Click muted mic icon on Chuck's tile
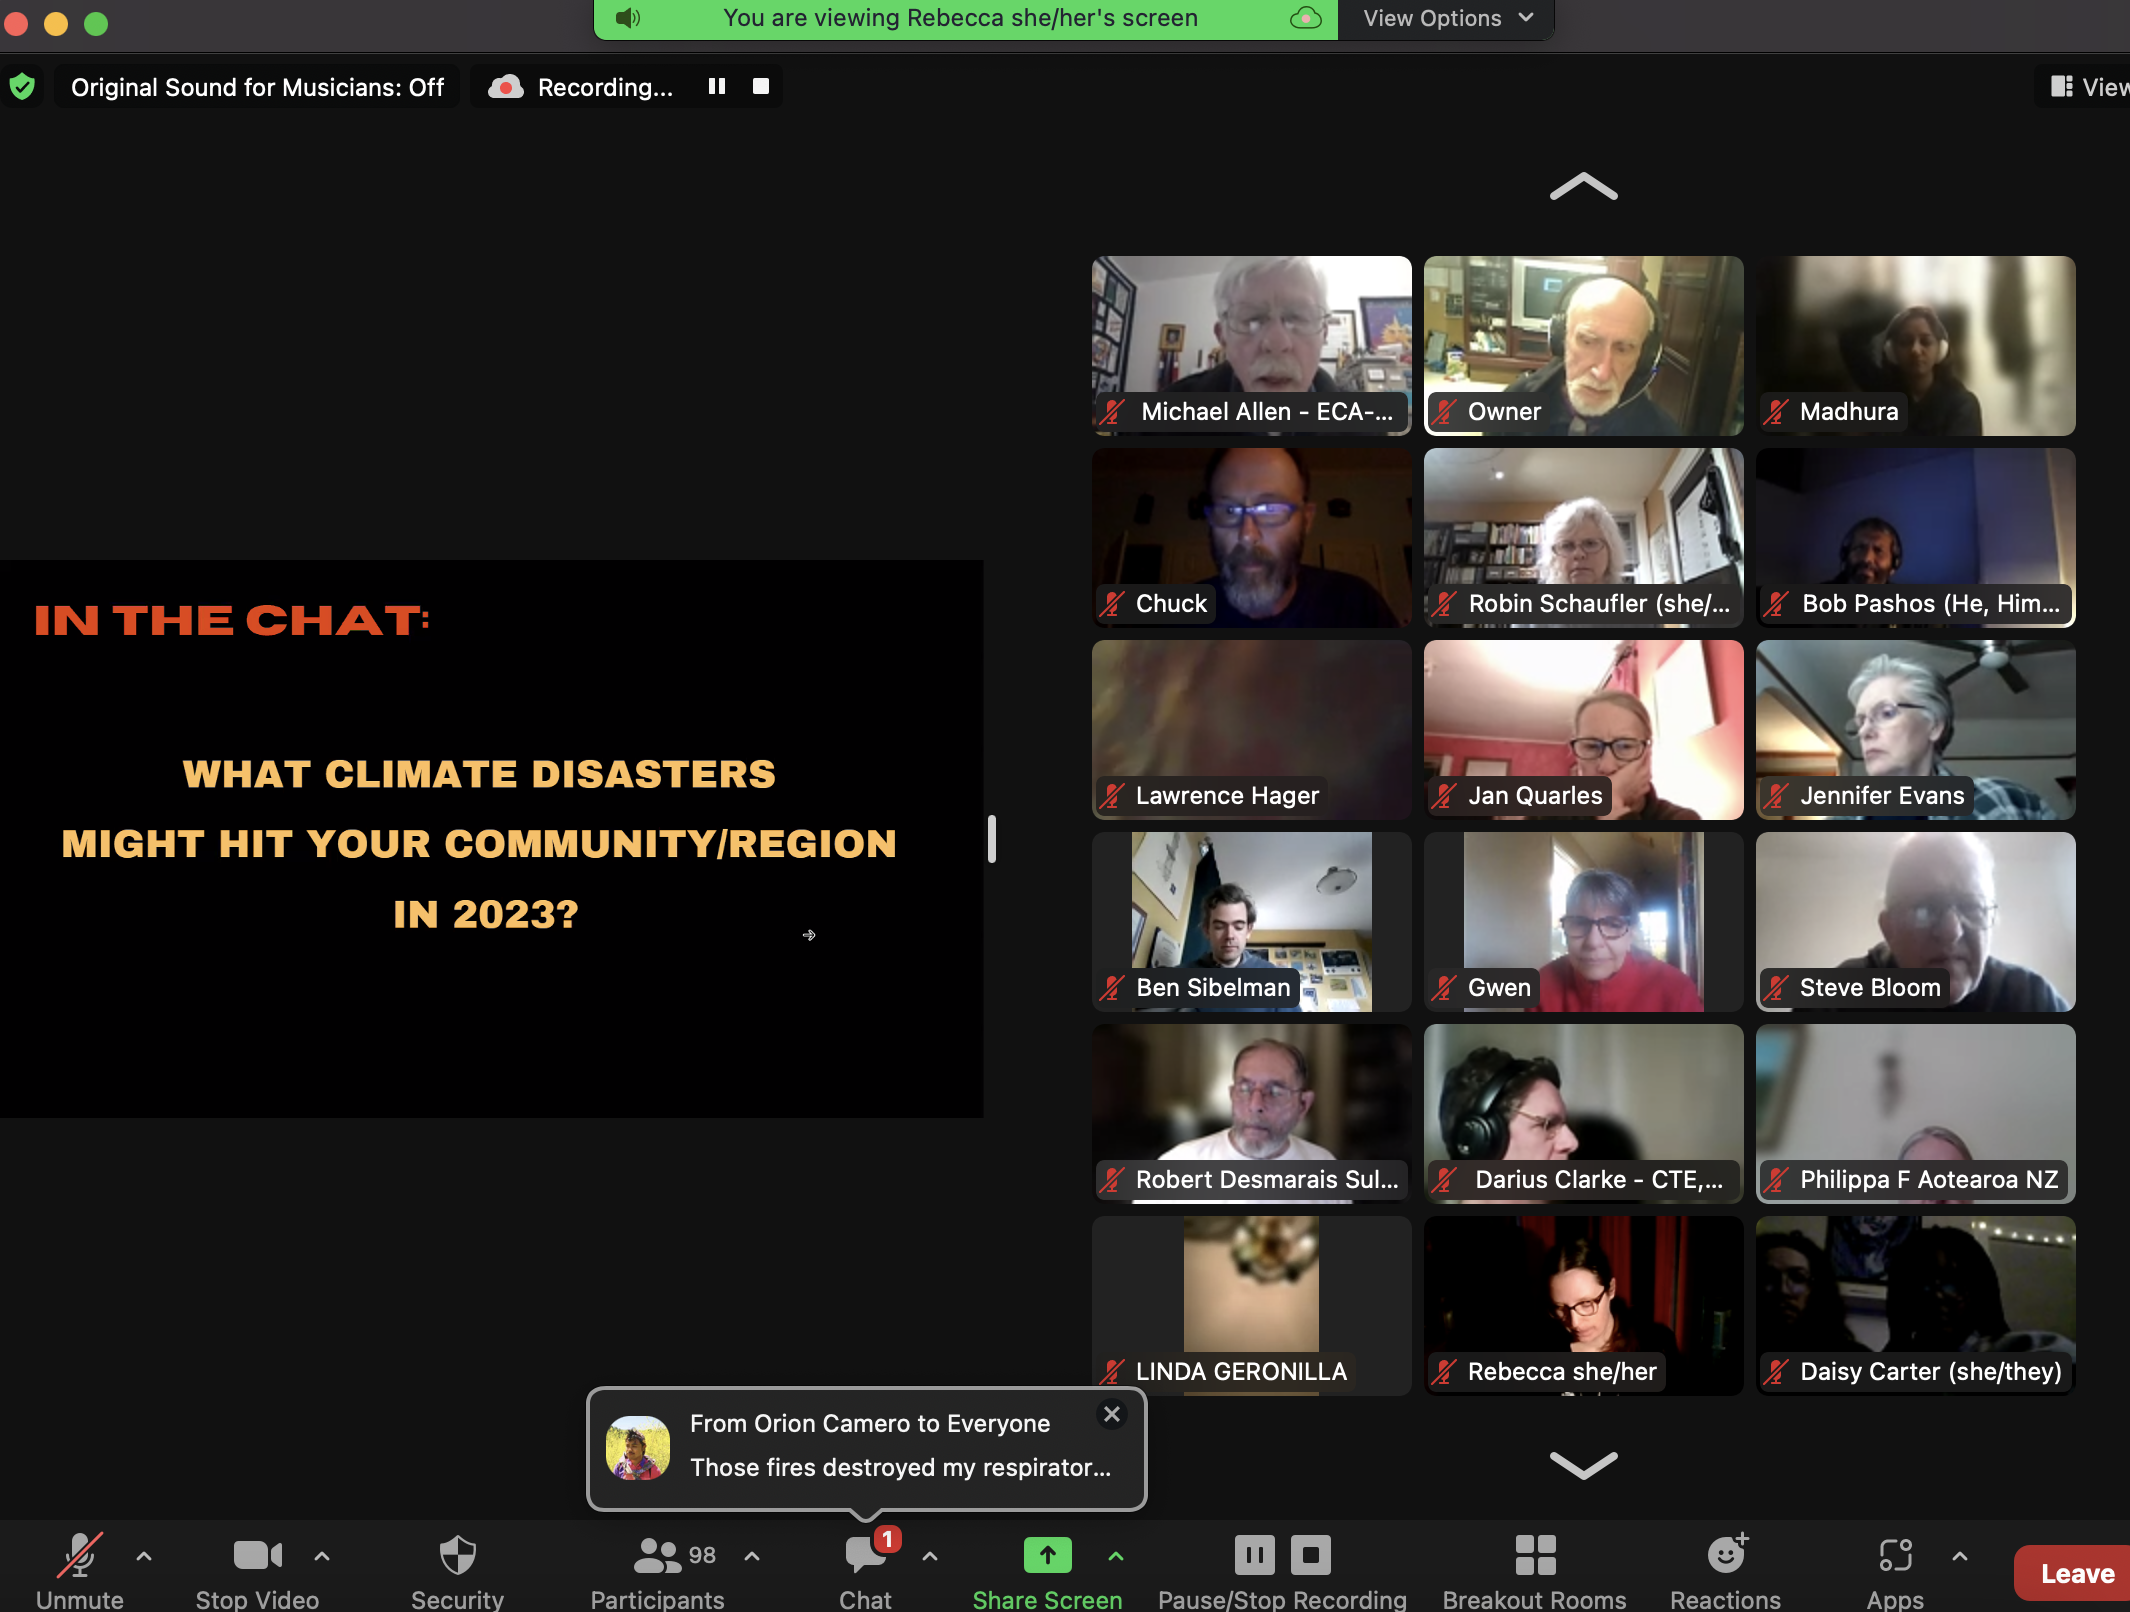Screen dimensions: 2130x1612 (x=1112, y=603)
